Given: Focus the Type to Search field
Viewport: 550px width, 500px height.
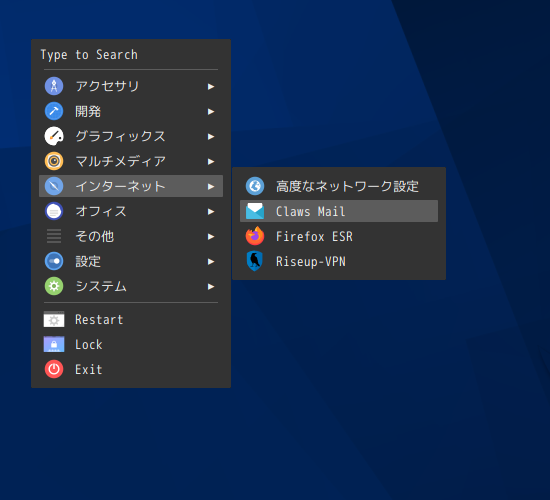Looking at the screenshot, I should (x=131, y=55).
